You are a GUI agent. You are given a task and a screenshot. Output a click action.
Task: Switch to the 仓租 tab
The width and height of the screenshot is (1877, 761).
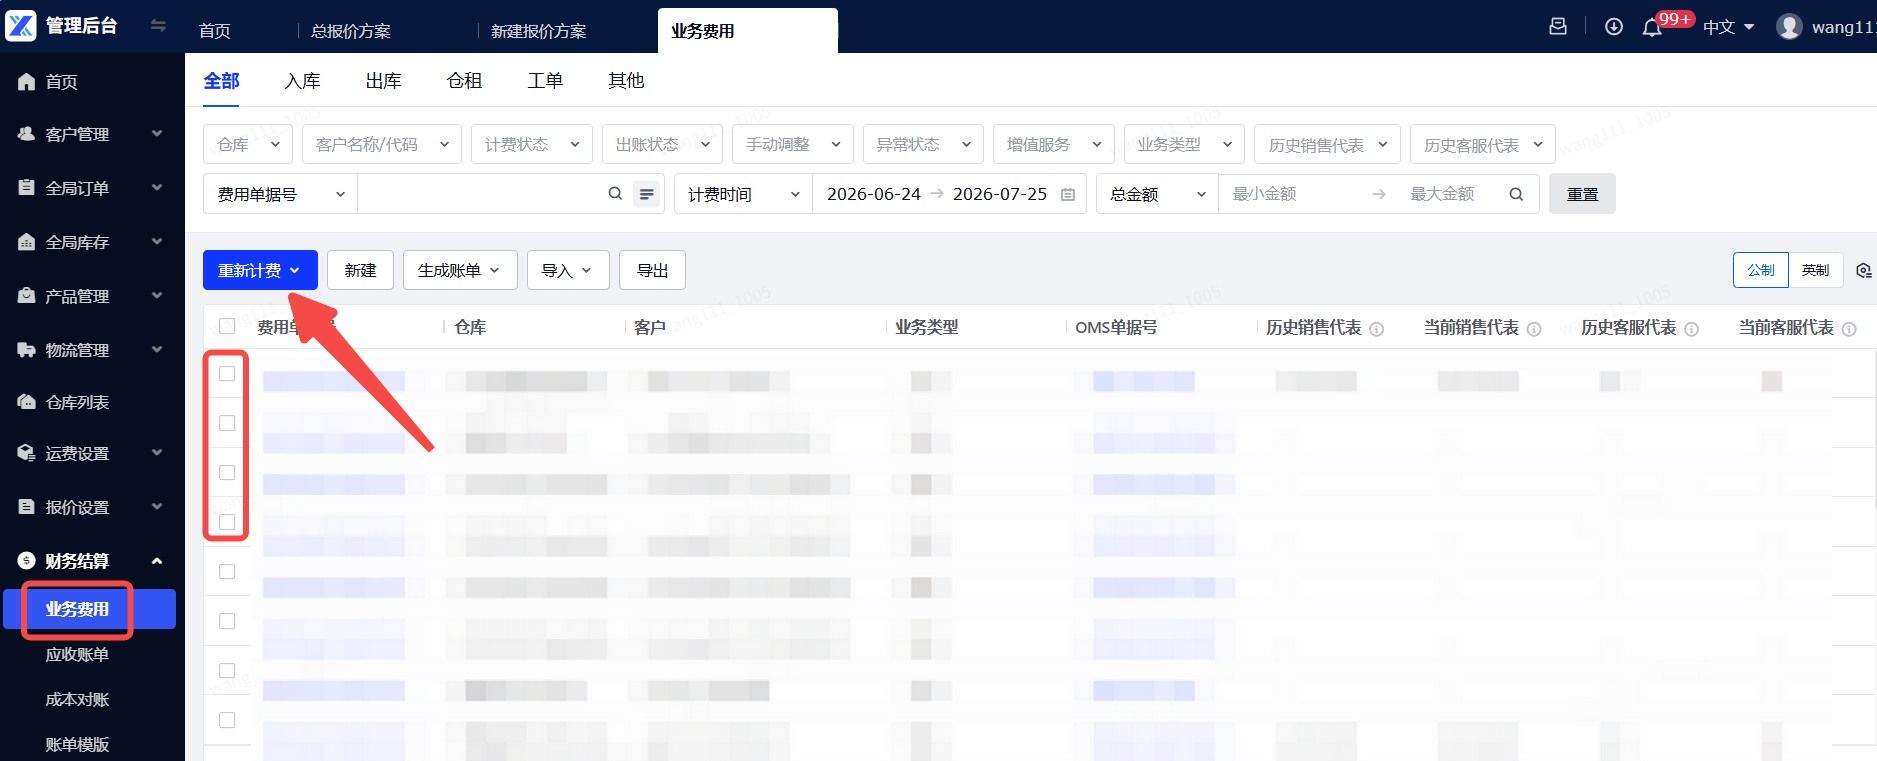tap(464, 81)
